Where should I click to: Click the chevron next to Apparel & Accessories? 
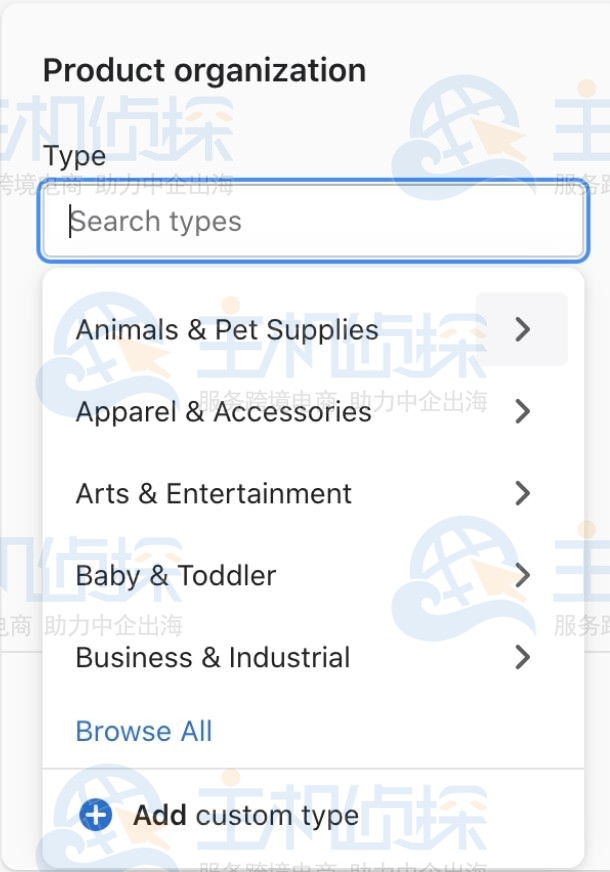522,411
